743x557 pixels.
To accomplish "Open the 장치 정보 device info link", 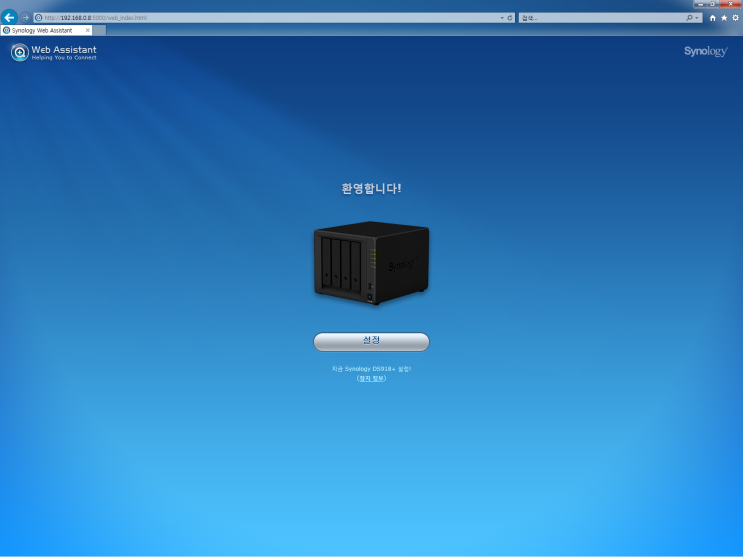I will click(x=372, y=378).
